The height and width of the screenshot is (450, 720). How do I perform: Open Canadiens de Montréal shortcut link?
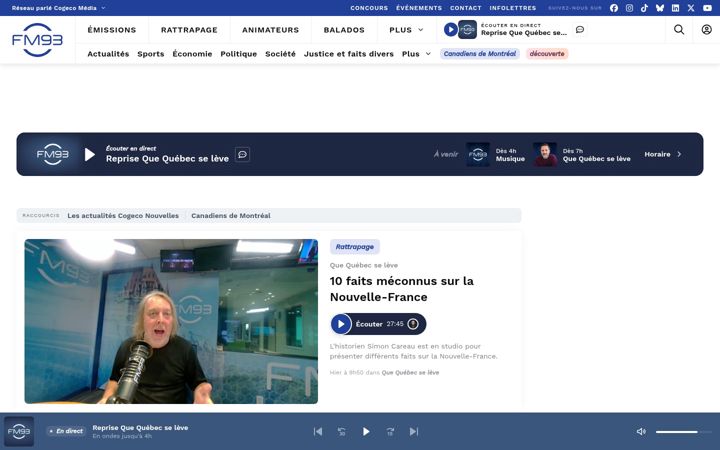pyautogui.click(x=231, y=215)
